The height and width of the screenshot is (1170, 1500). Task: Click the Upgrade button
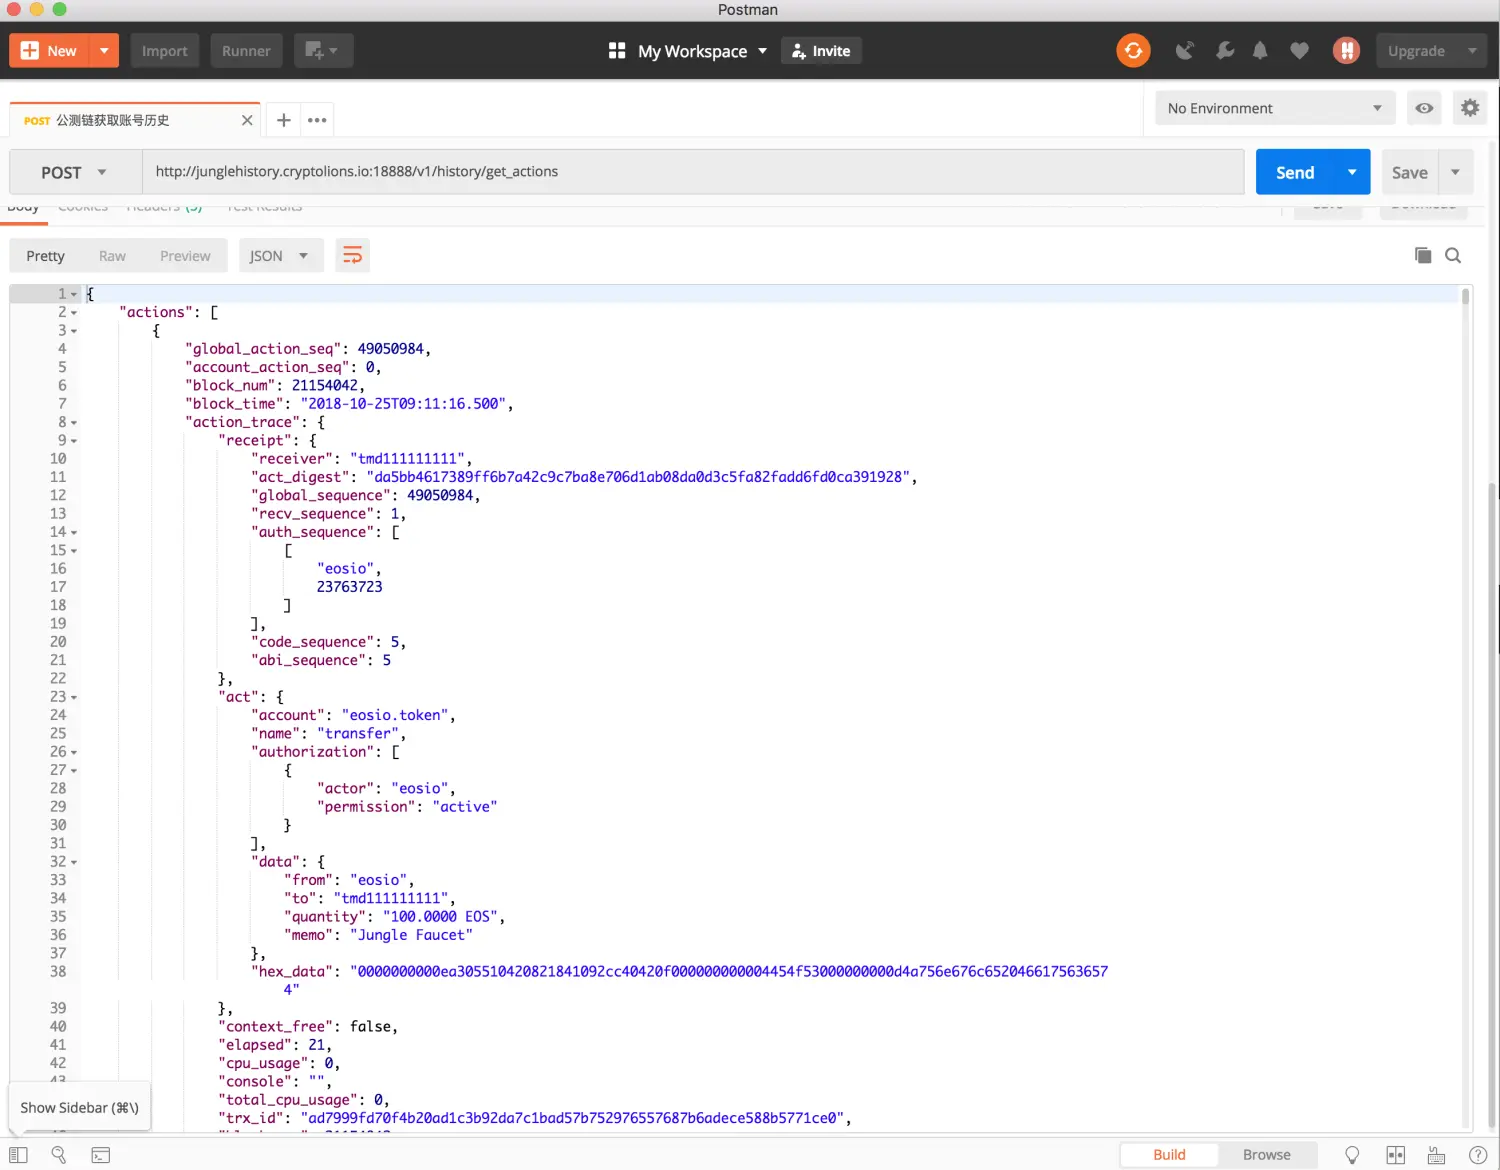1417,51
